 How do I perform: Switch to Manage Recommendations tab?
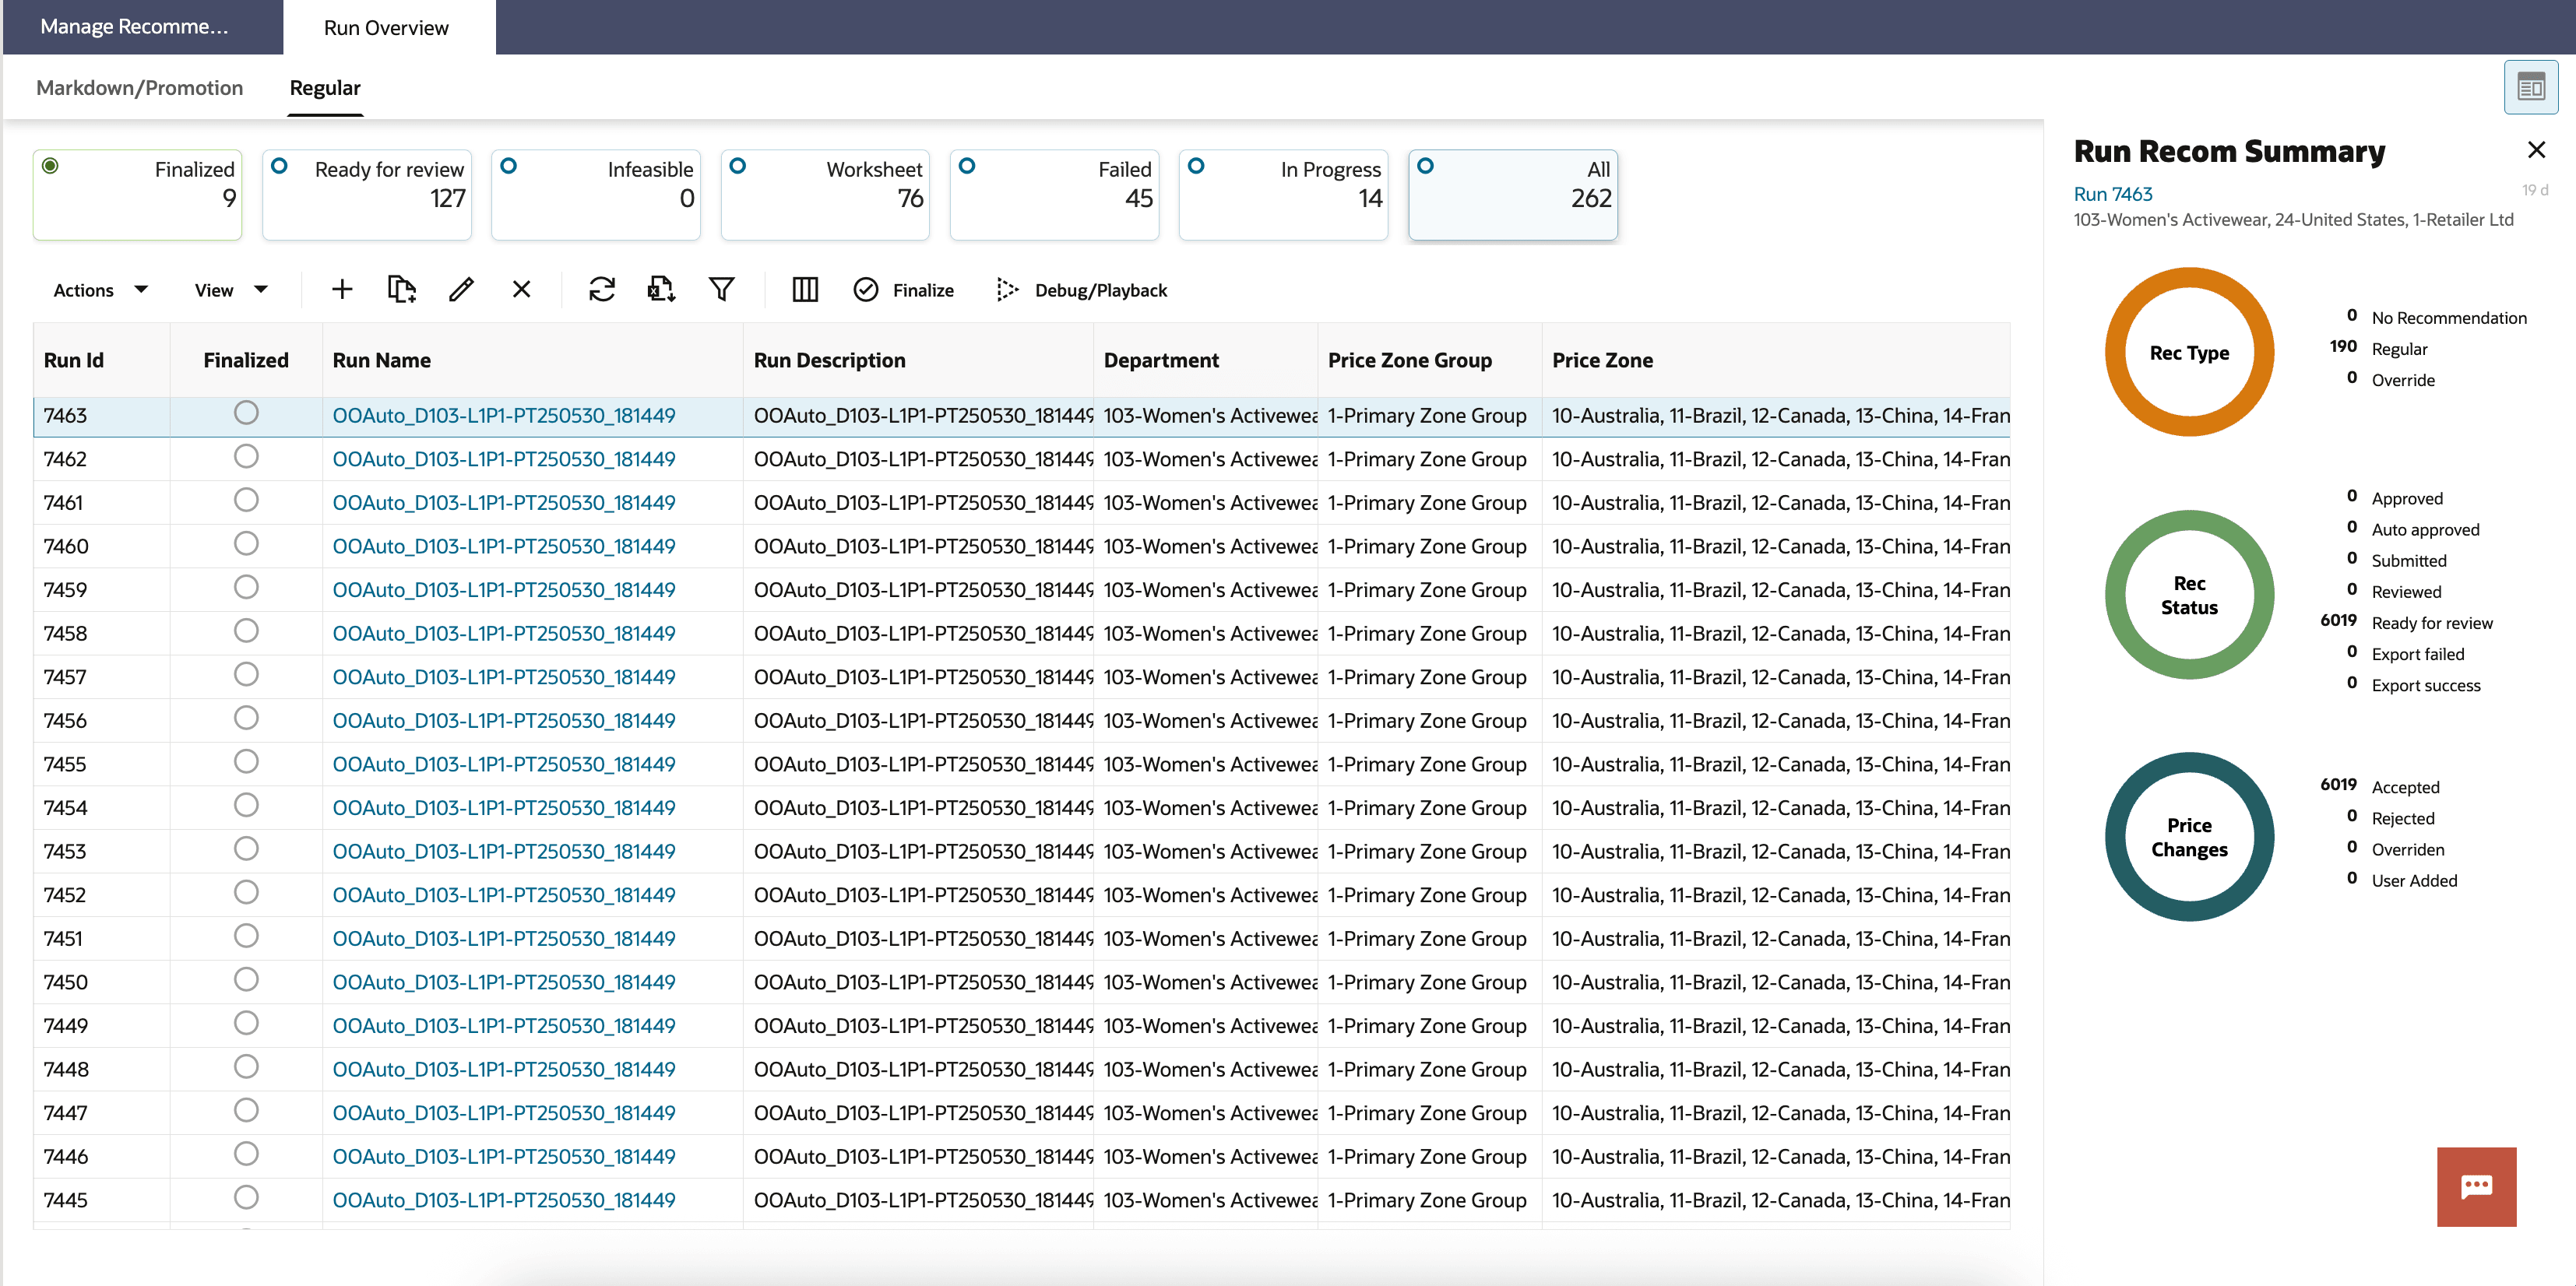[x=135, y=27]
